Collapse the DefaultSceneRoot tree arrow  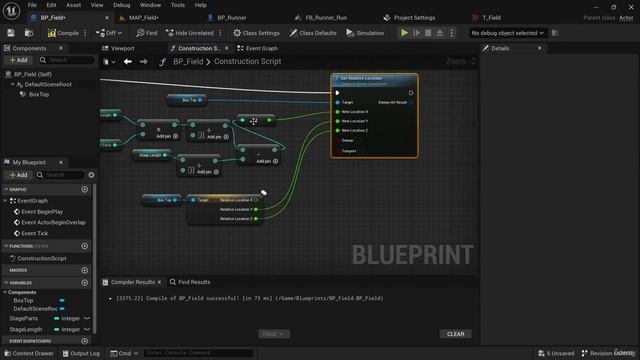pos(13,84)
